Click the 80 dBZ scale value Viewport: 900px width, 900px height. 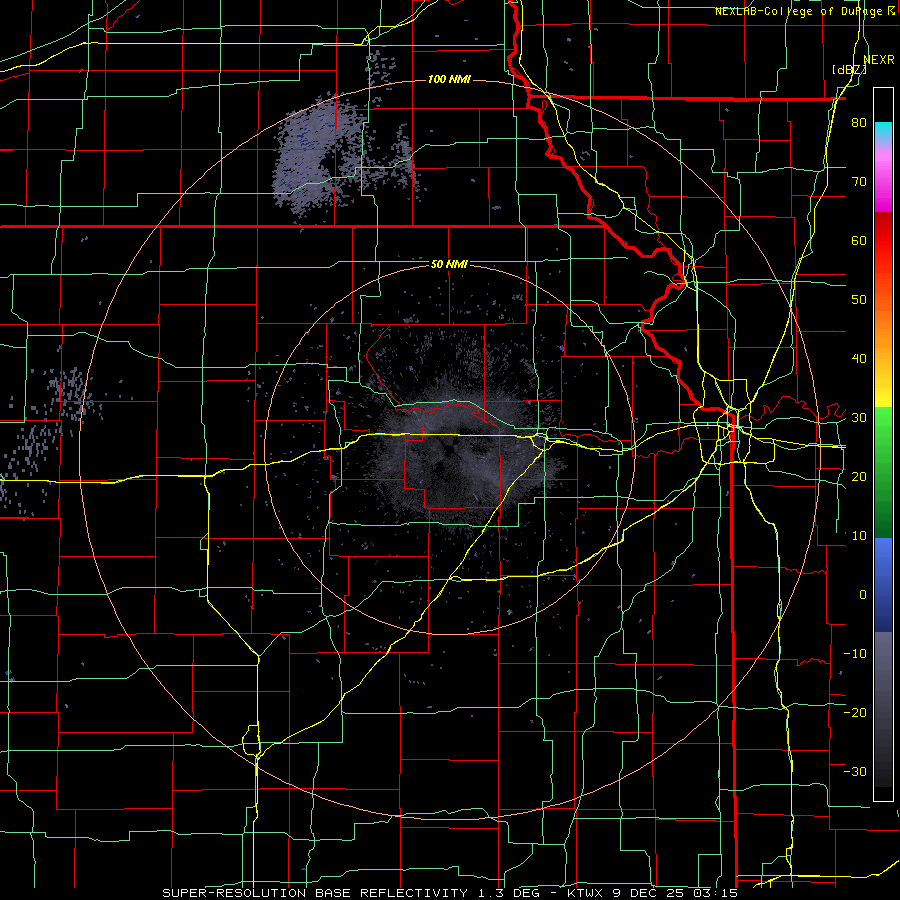(x=859, y=123)
